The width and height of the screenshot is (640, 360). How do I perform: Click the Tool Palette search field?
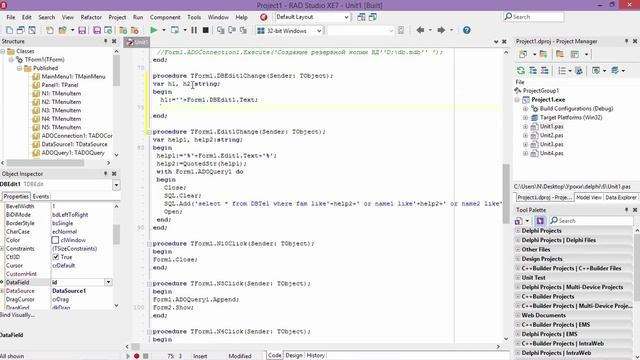click(x=591, y=221)
